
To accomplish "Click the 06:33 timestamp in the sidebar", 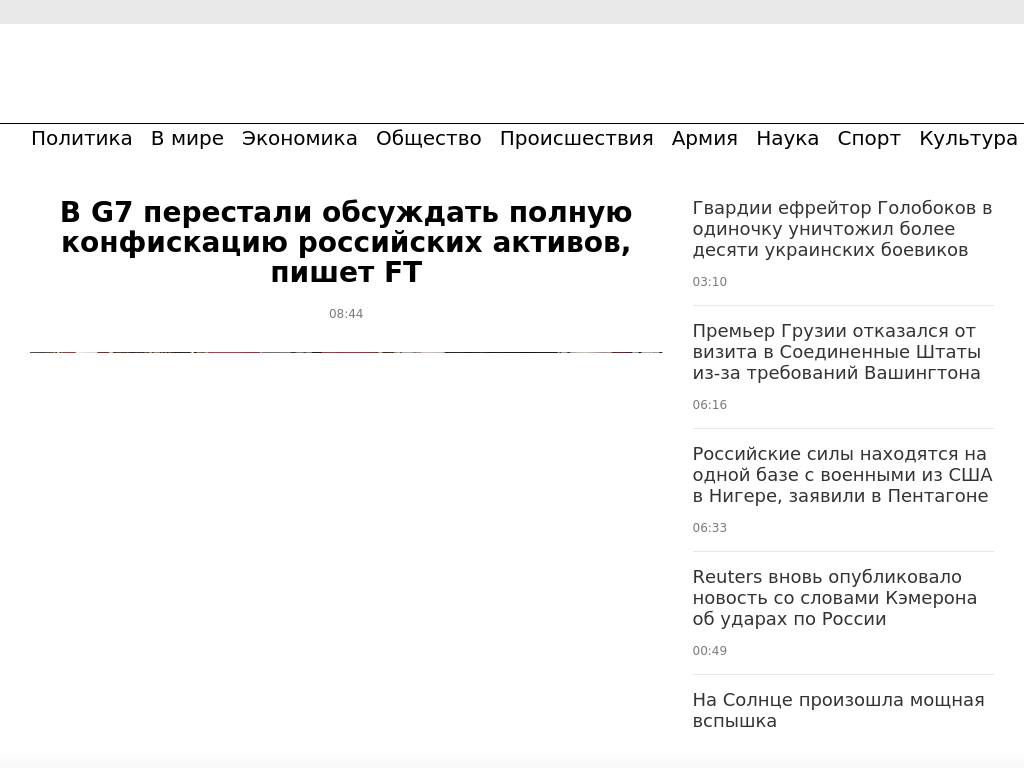I will [x=709, y=528].
